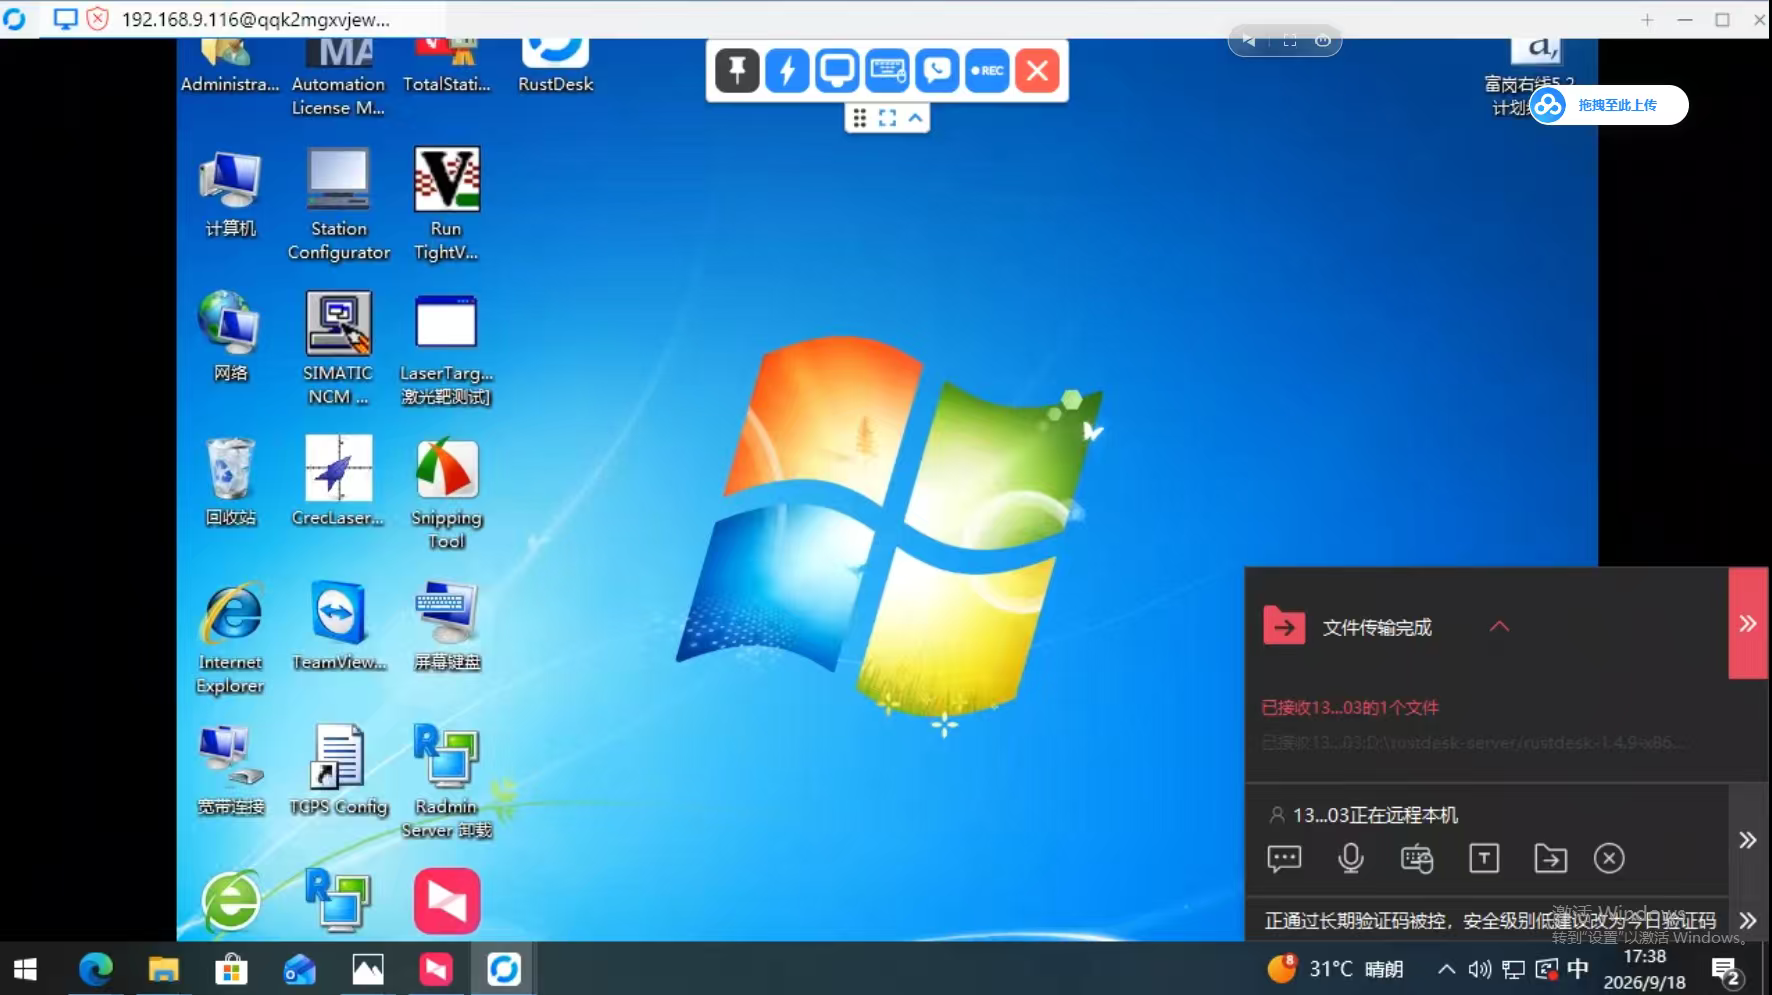This screenshot has width=1772, height=995.
Task: Open the Administrator folder on the desktop
Action: (x=230, y=66)
